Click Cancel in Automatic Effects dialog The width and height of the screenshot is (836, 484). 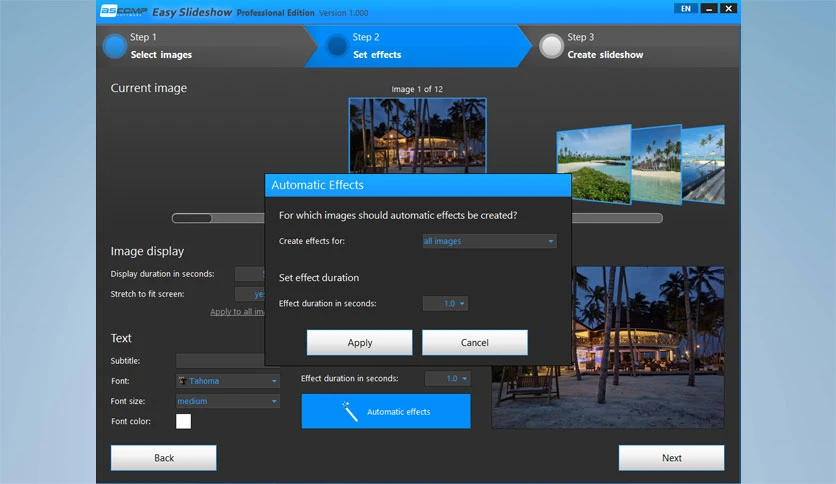pyautogui.click(x=475, y=342)
